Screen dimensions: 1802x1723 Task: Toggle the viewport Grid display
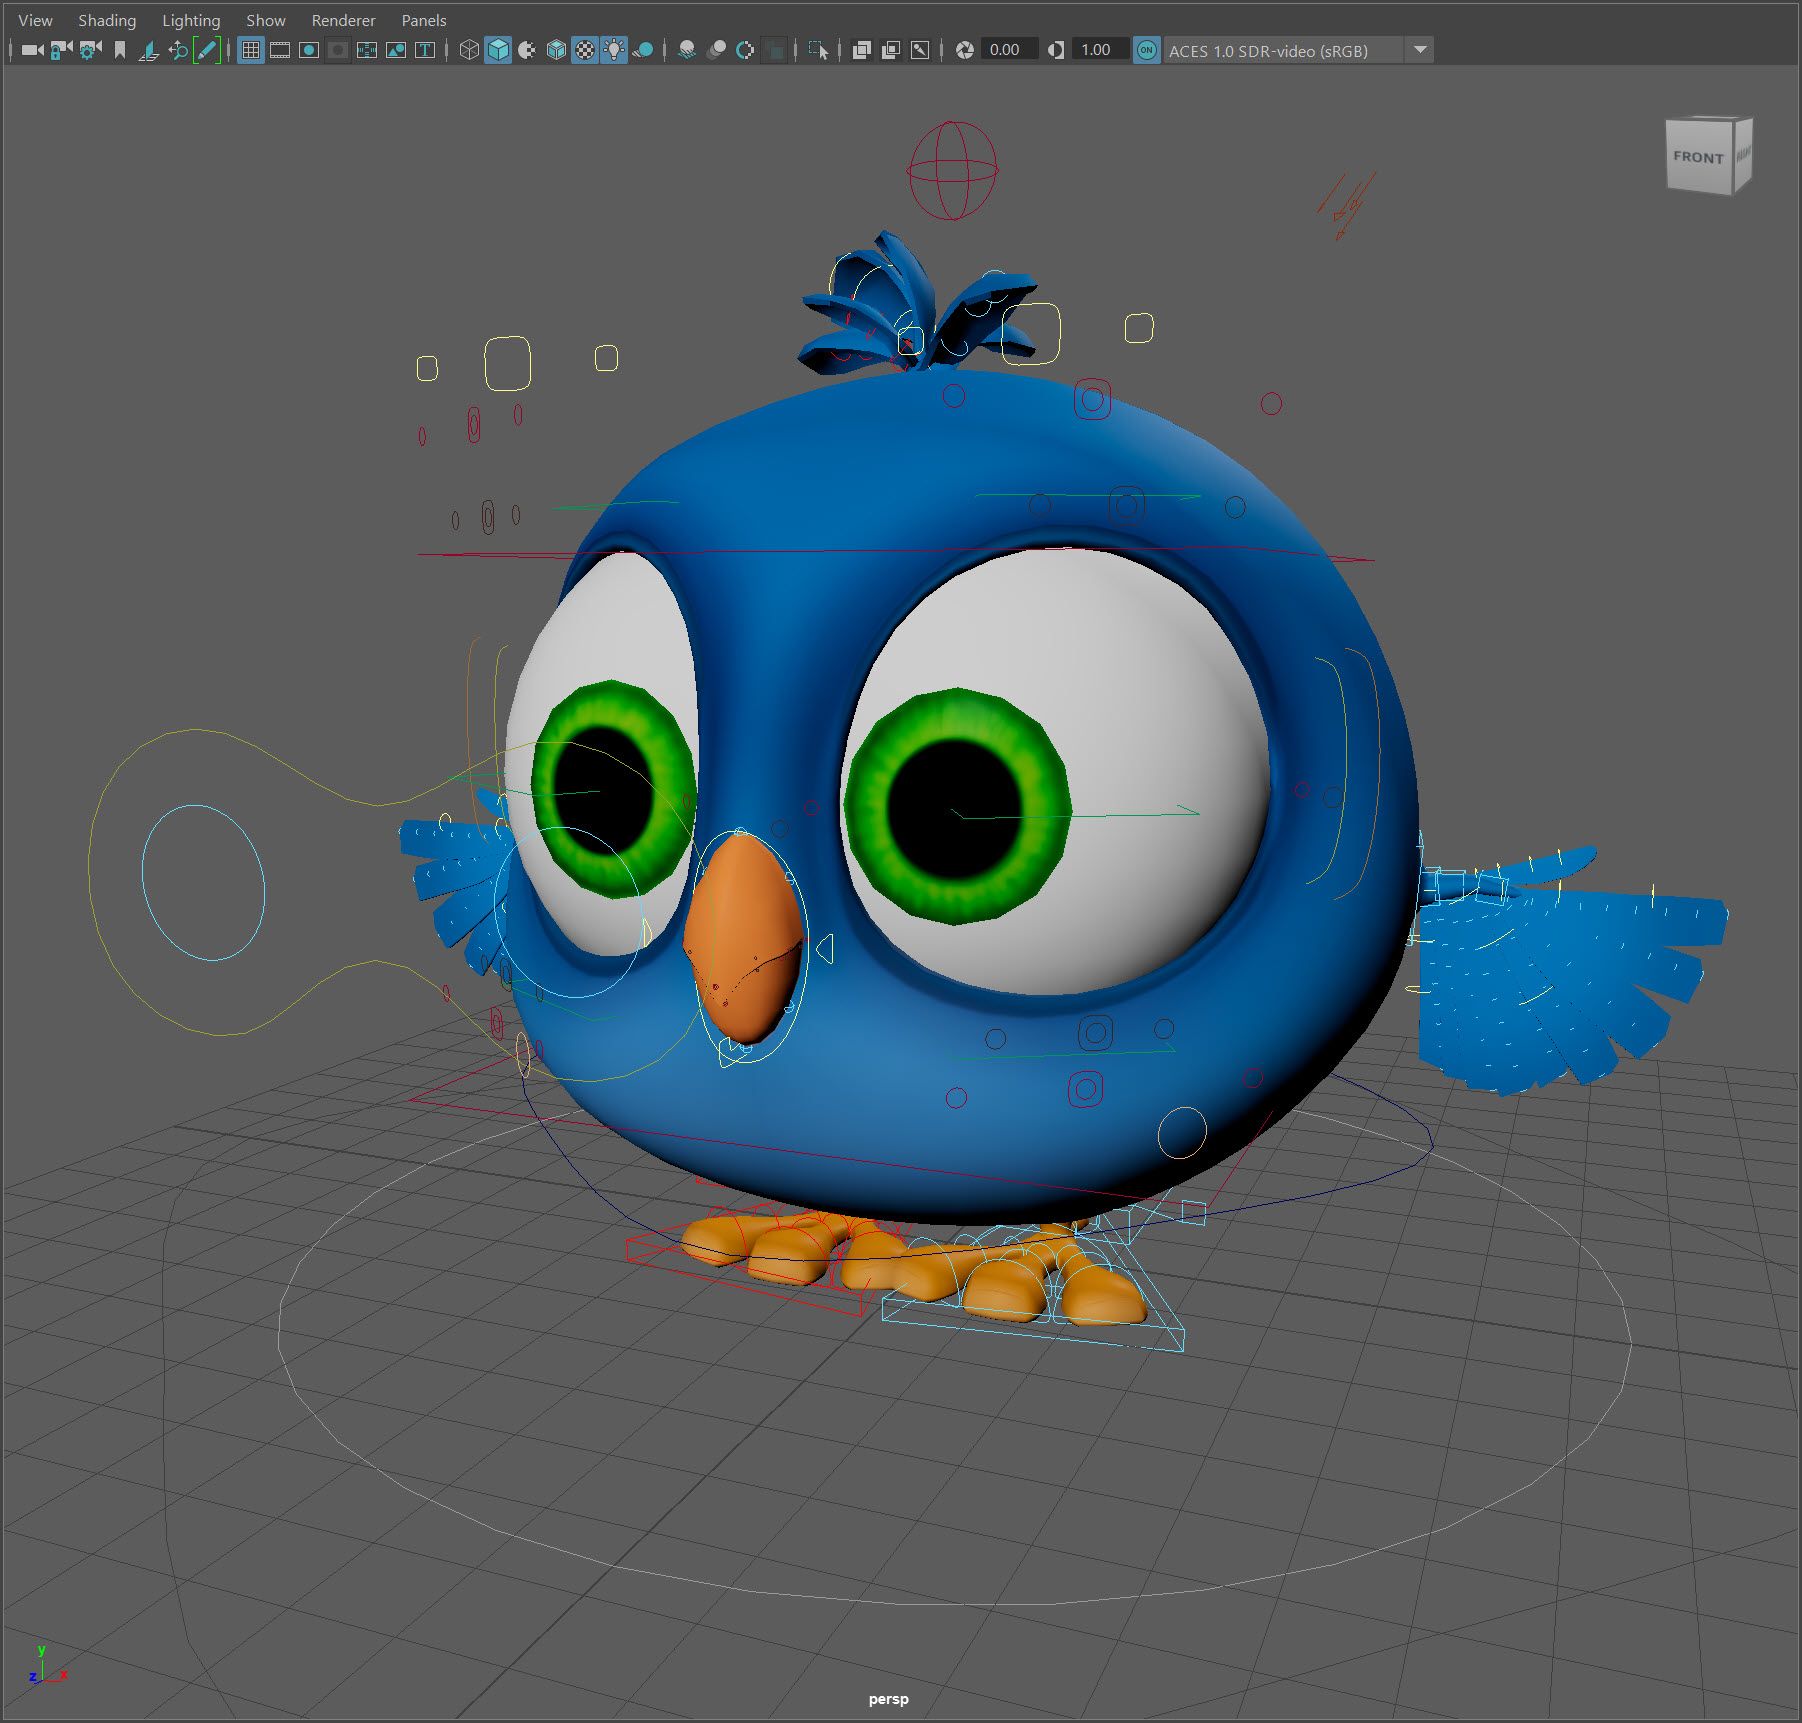coord(251,50)
